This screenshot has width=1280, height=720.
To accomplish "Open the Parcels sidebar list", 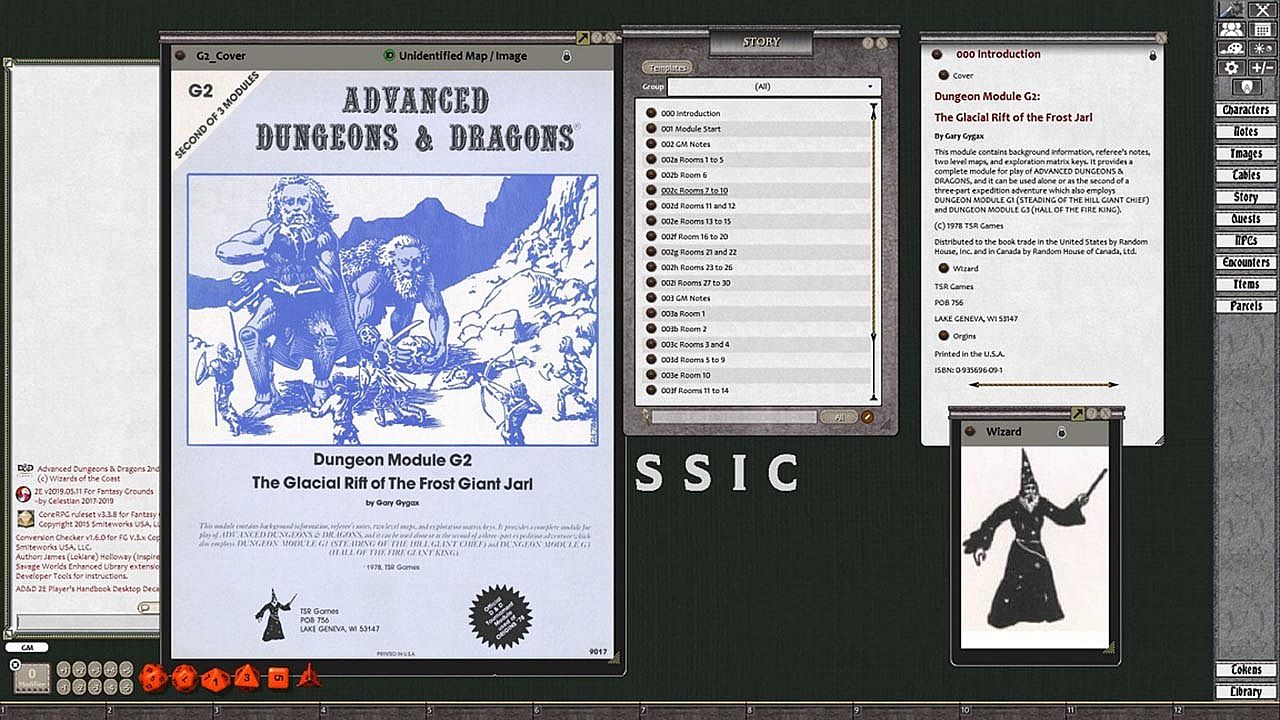I will pos(1245,307).
